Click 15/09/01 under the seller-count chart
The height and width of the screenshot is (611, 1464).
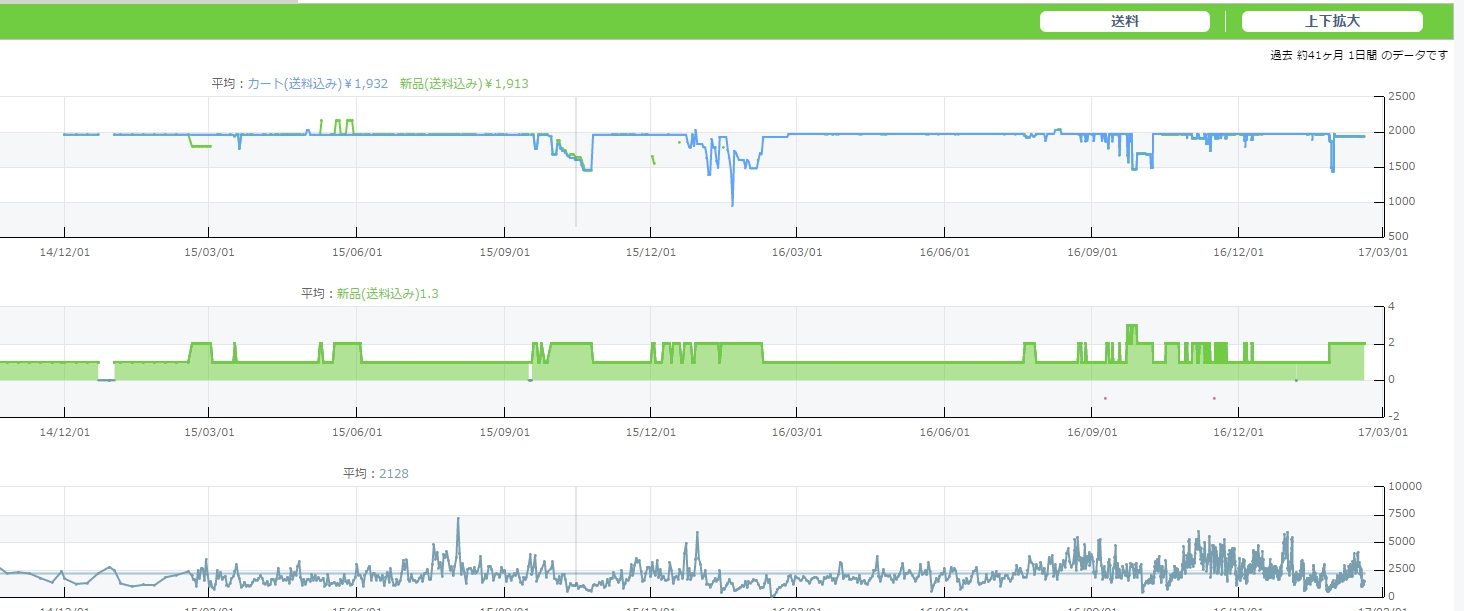[504, 433]
